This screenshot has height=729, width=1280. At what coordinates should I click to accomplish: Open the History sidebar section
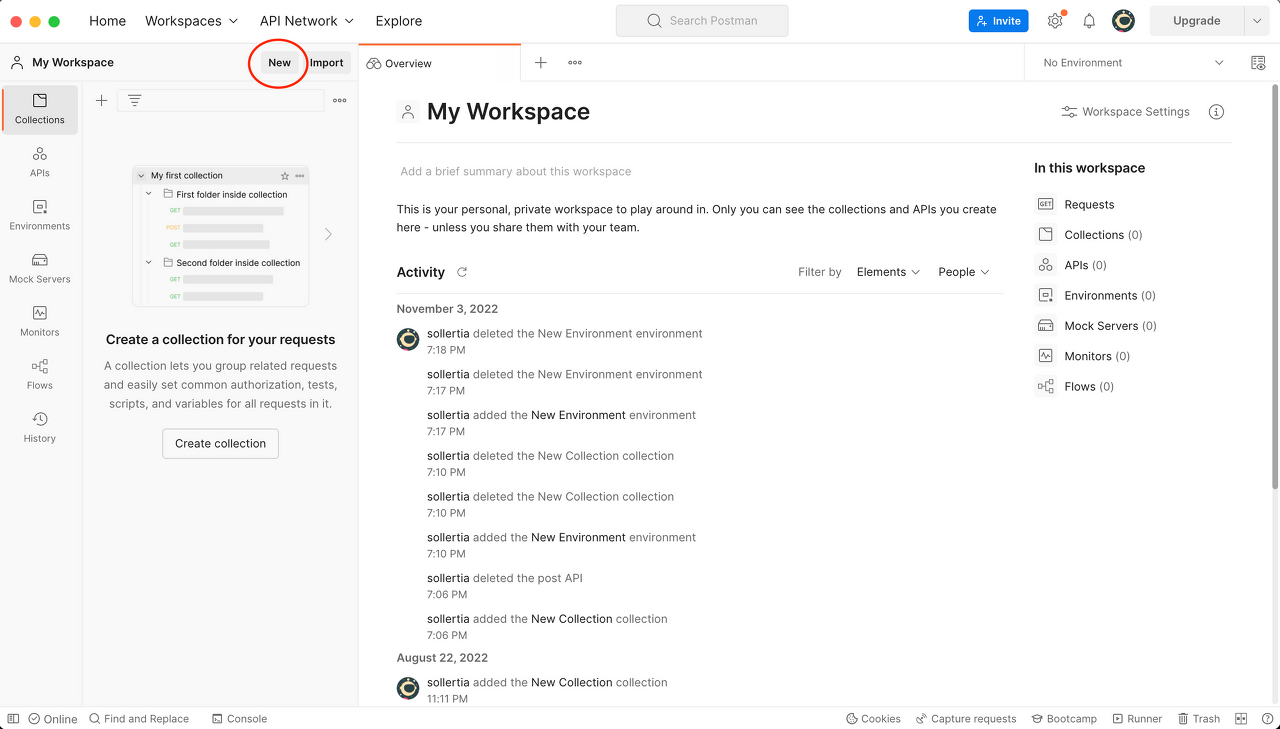40,427
